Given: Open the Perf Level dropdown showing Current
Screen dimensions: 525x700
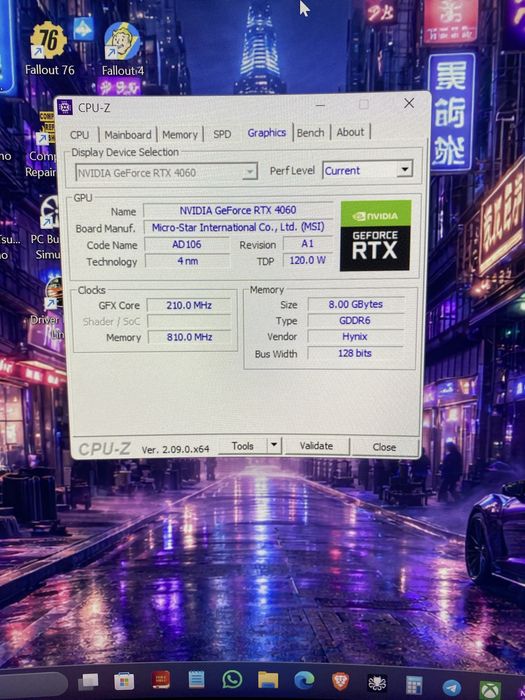Looking at the screenshot, I should coord(367,170).
